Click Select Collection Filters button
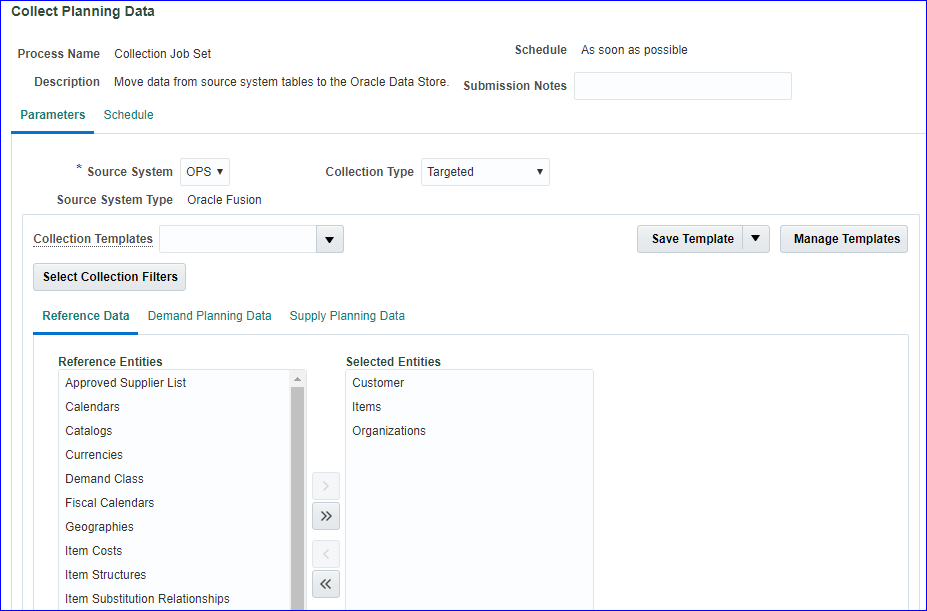This screenshot has height=611, width=927. pyautogui.click(x=110, y=277)
